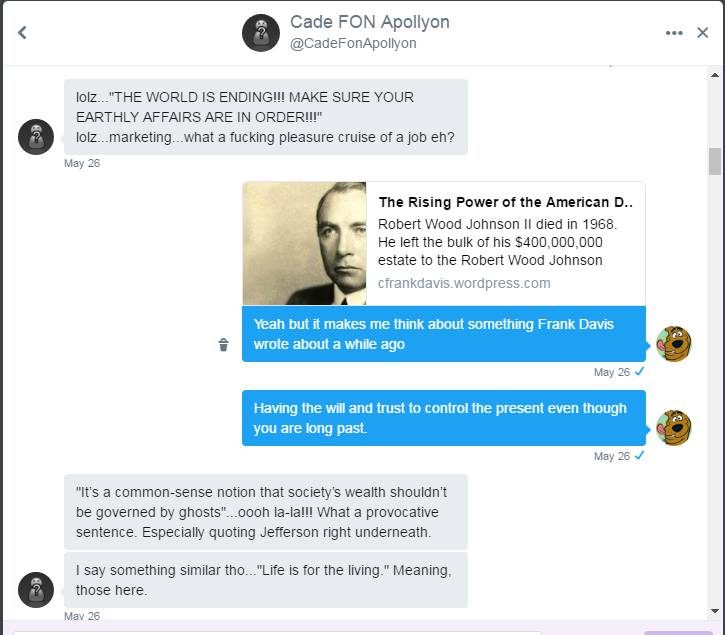The image size is (725, 635).
Task: Click the Scooby-Doo avatar next to Frank Davis message
Action: pyautogui.click(x=674, y=344)
